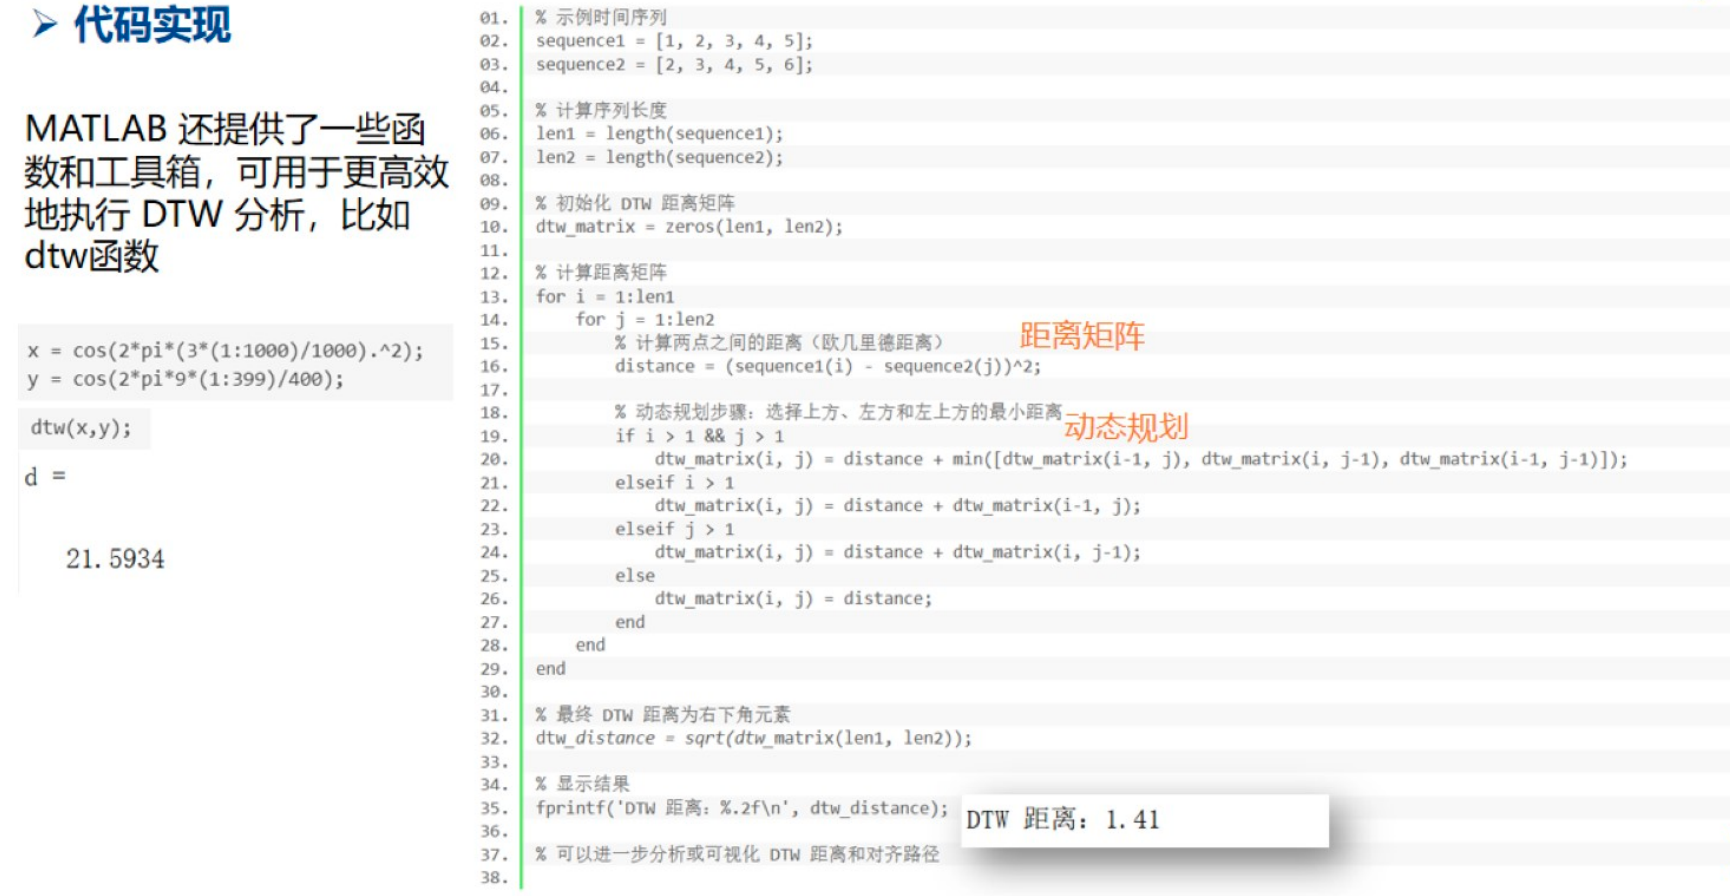Viewport: 1730px width, 896px height.
Task: Click the result value 21.5934
Action: 115,559
